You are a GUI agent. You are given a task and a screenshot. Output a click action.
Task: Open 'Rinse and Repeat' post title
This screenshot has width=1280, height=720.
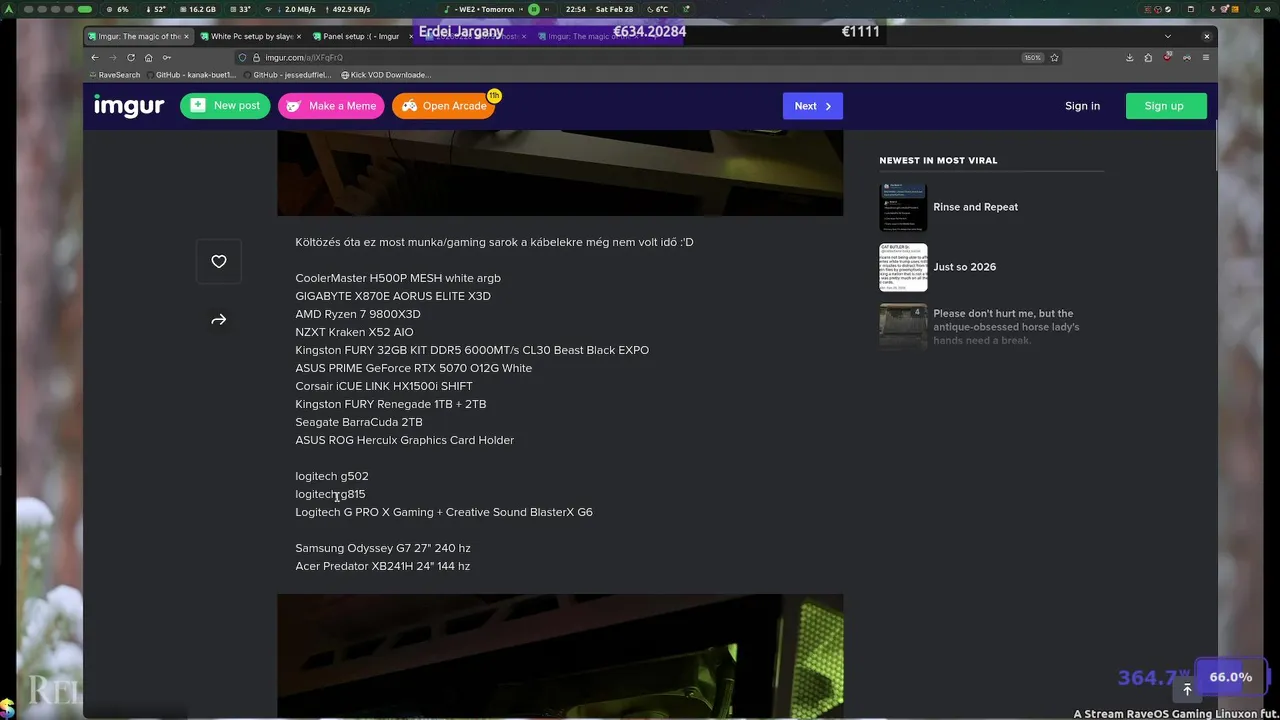pos(975,207)
